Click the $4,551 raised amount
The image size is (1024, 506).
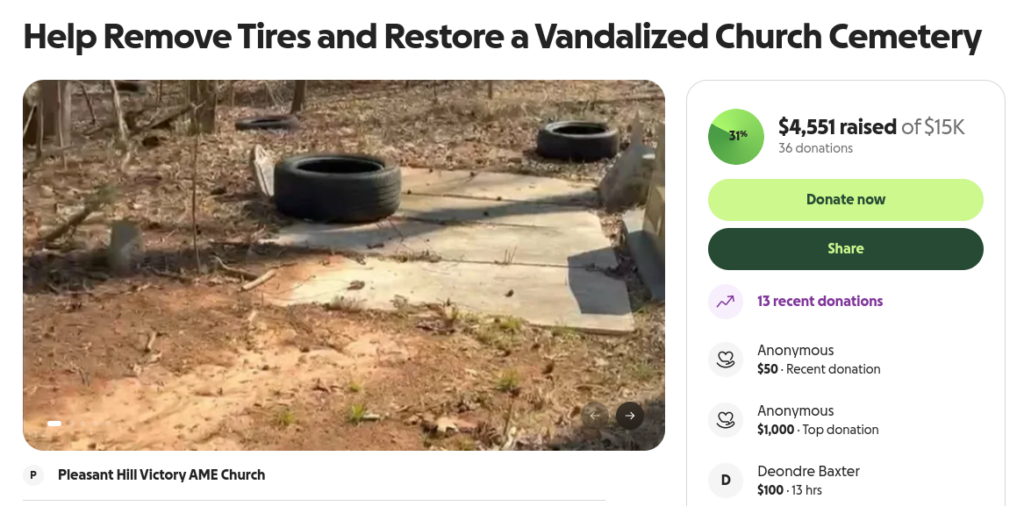pos(837,126)
